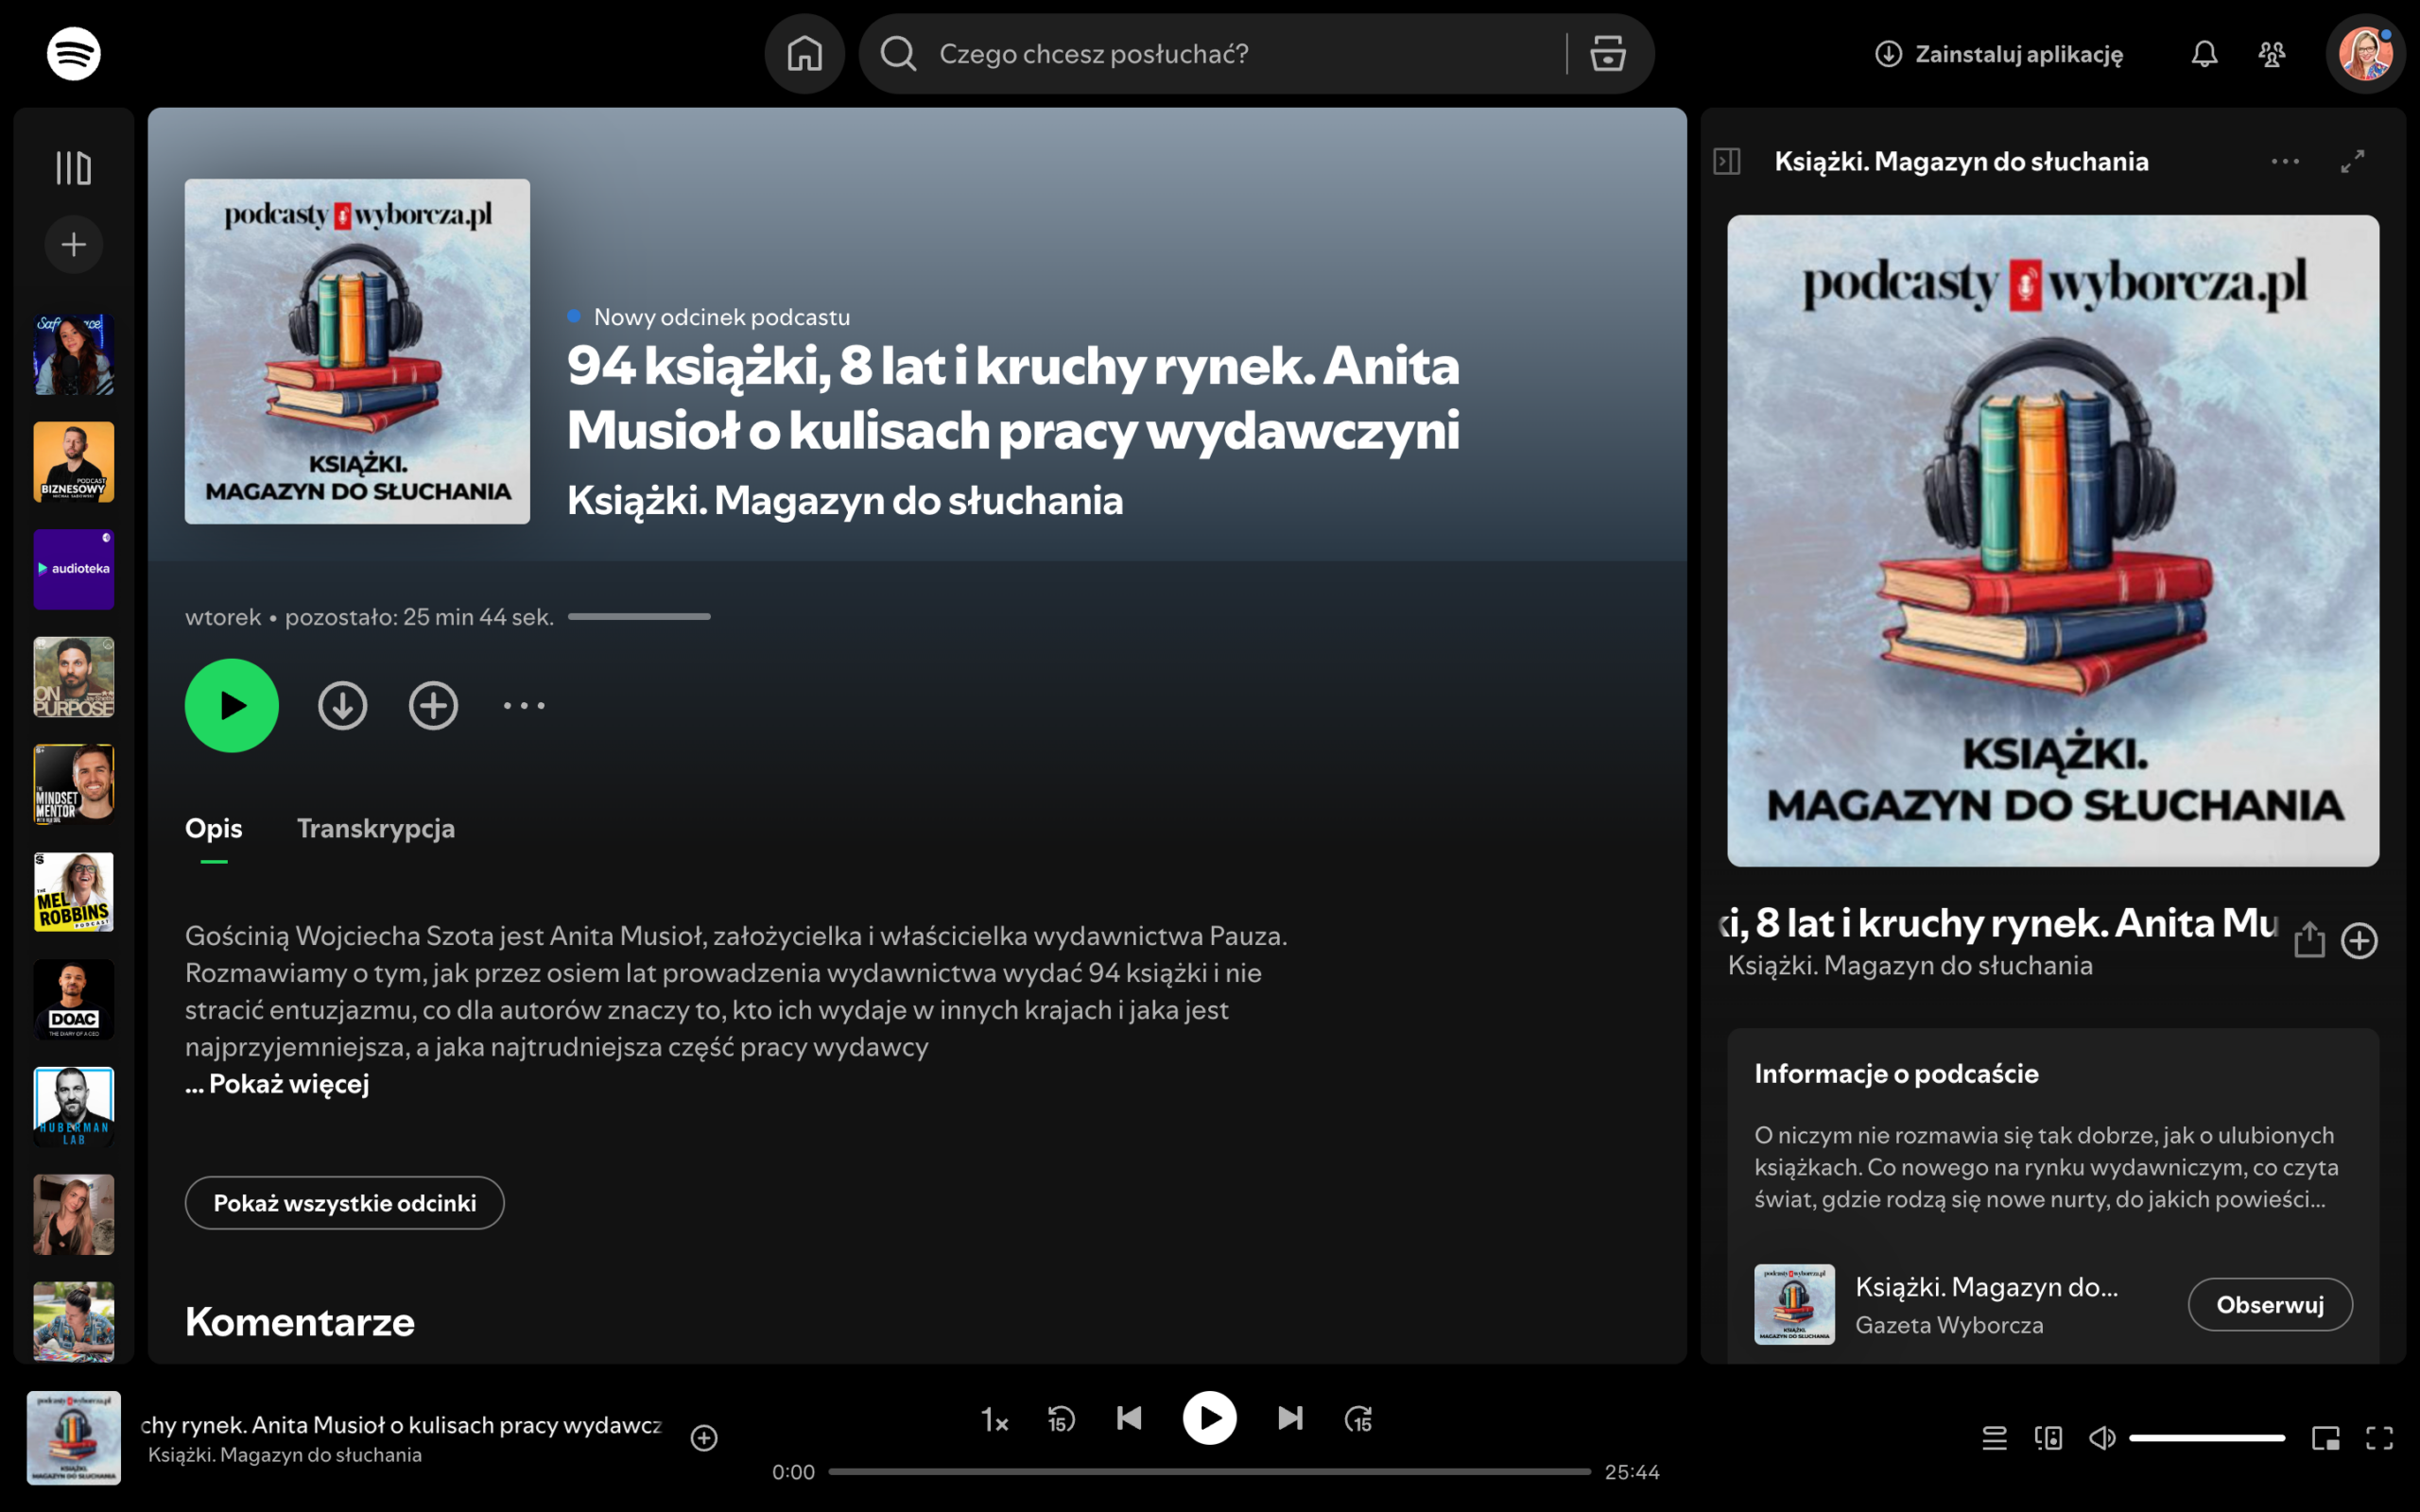Screen dimensions: 2420x1512
Task: Open the Friend Activity icon
Action: (2272, 54)
